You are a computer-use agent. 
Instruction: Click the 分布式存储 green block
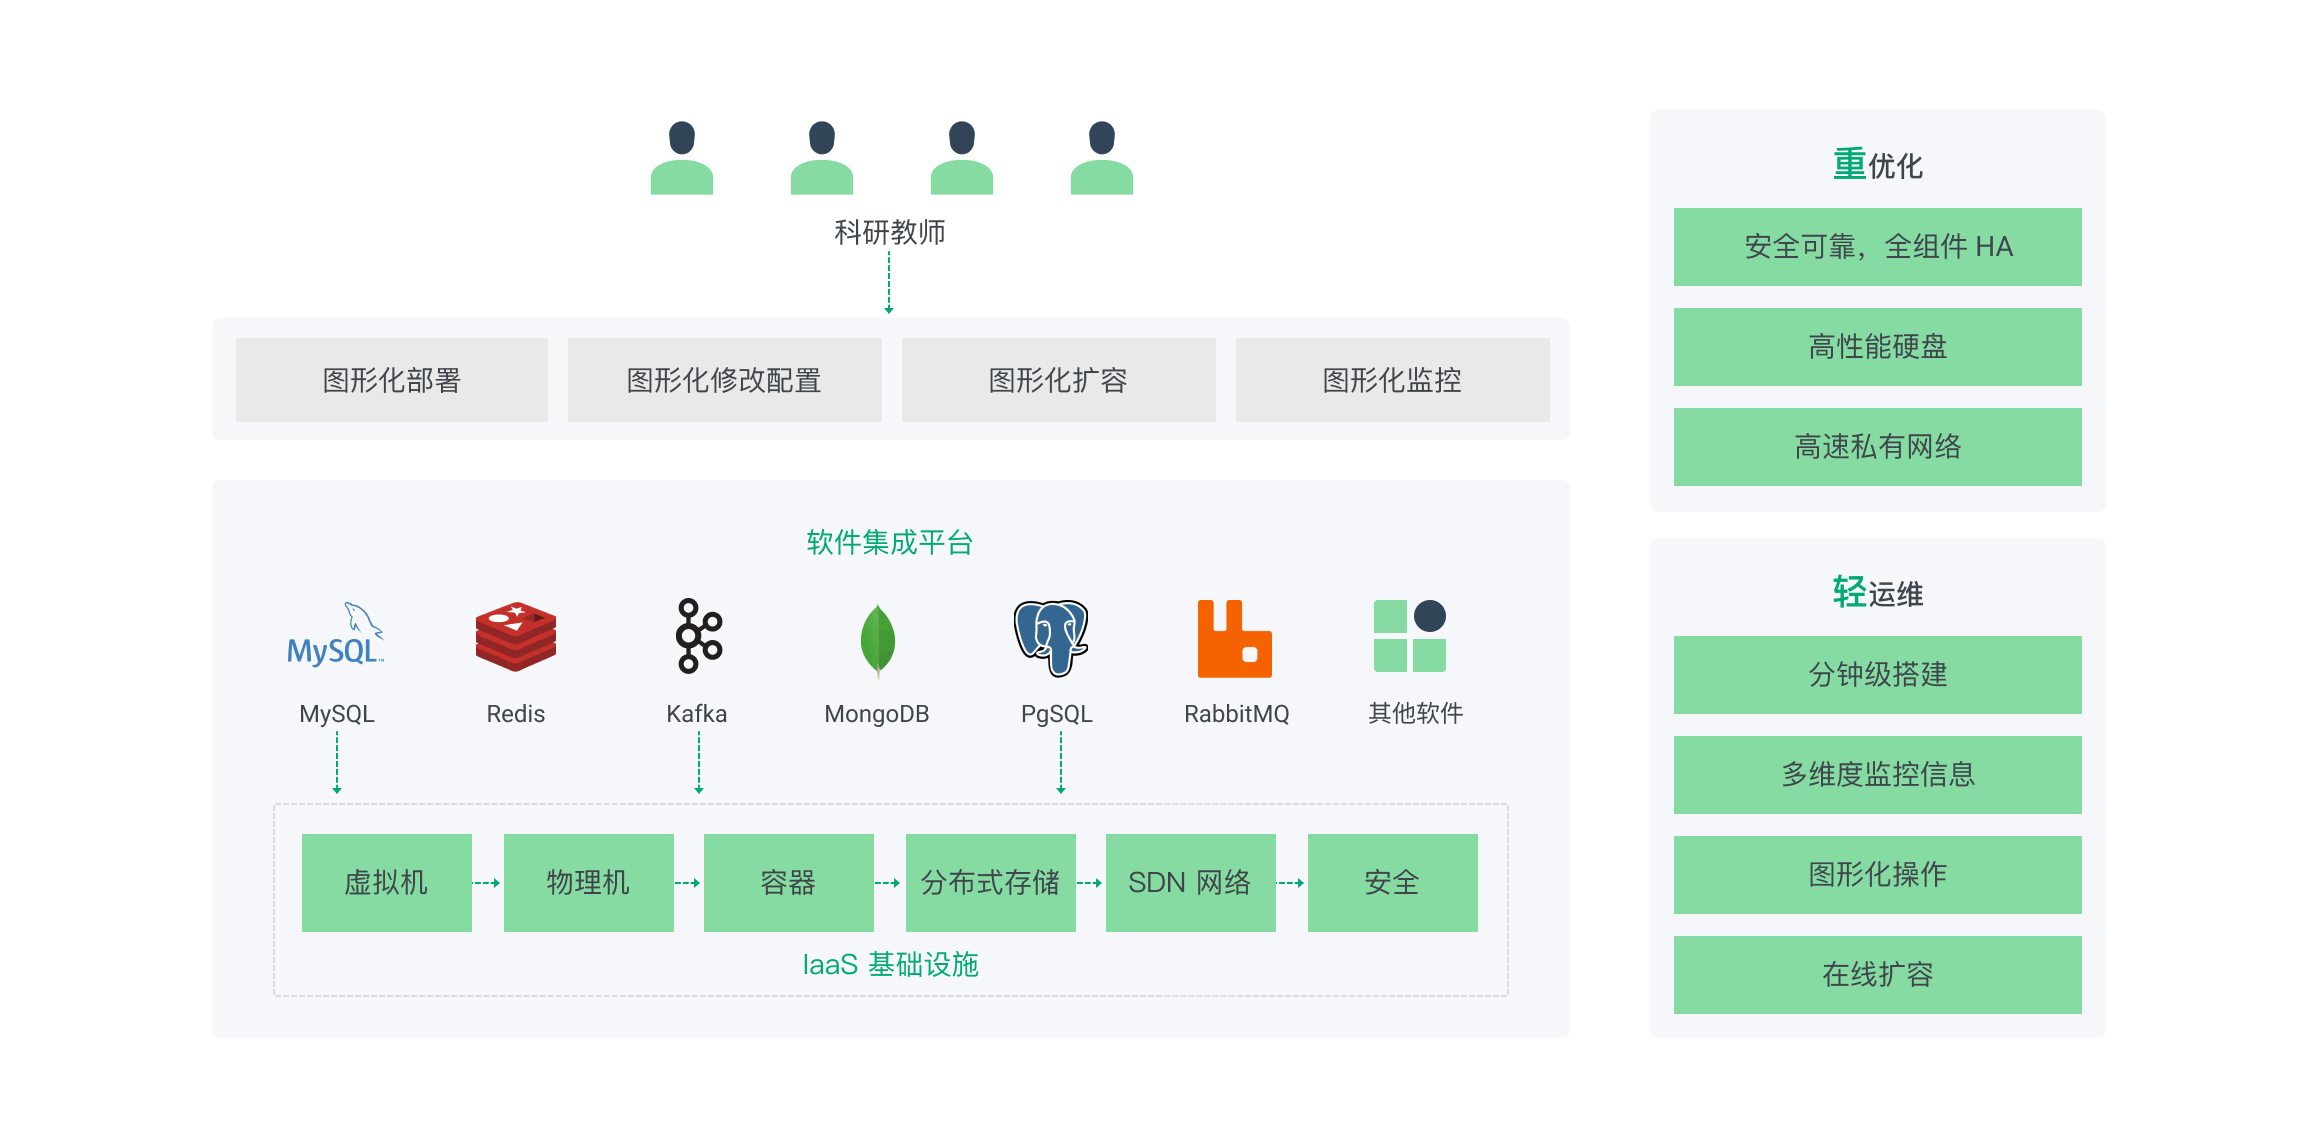(991, 883)
